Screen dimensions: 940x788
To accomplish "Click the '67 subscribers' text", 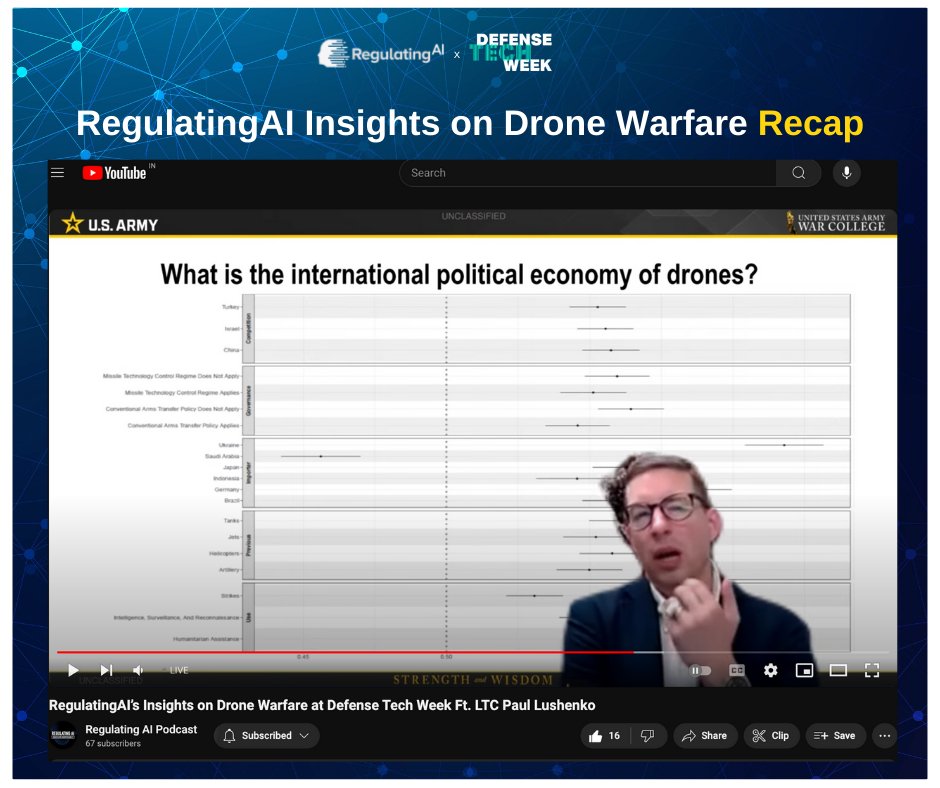I will (x=113, y=744).
